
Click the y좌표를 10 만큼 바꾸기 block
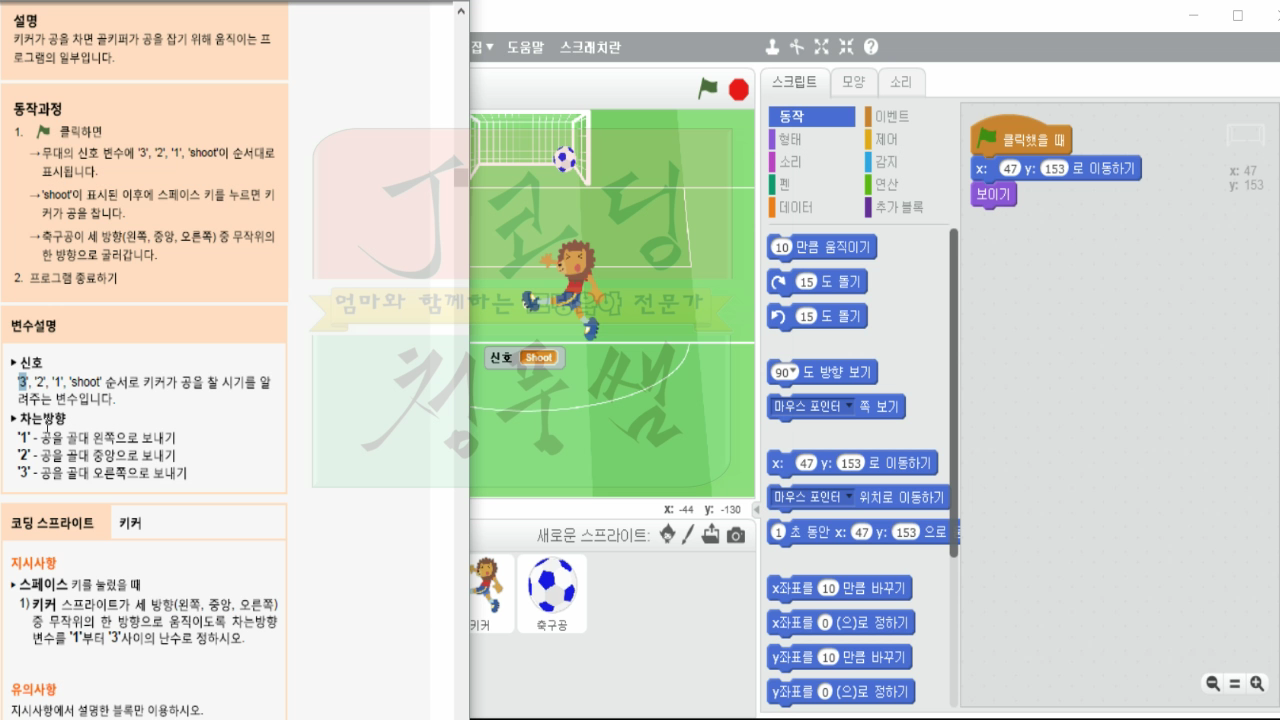[841, 657]
